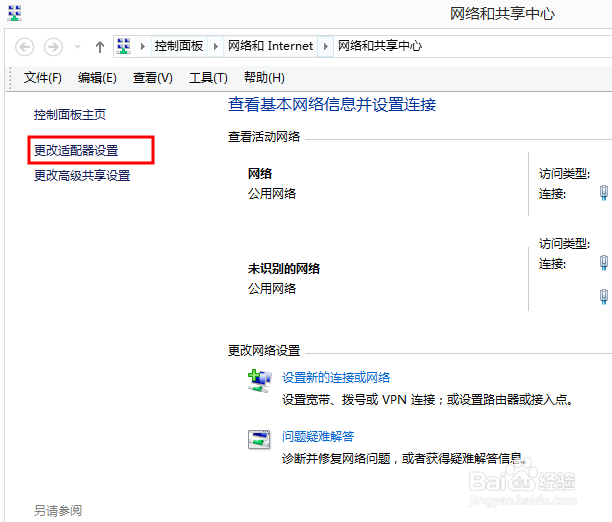612x522 pixels.
Task: Click the bold 未识别的网络 network name
Action: coord(284,269)
